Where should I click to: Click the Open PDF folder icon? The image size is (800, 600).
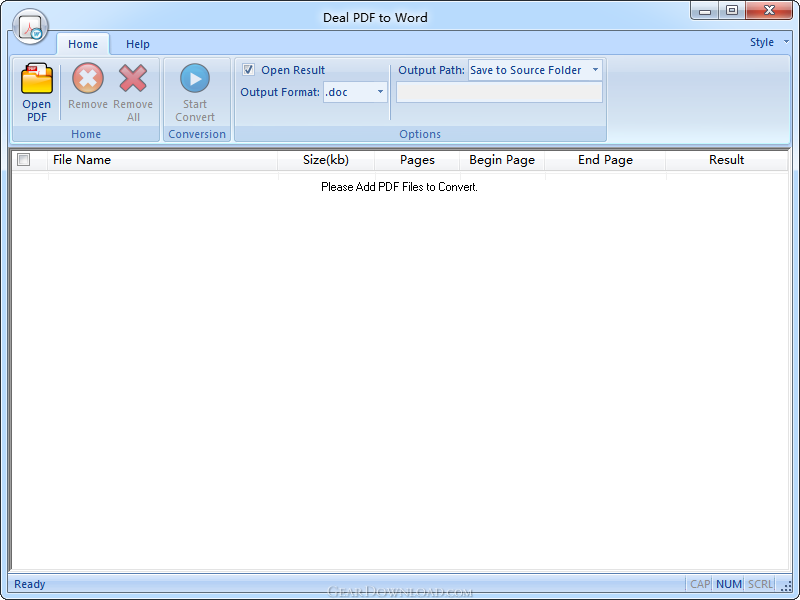37,79
